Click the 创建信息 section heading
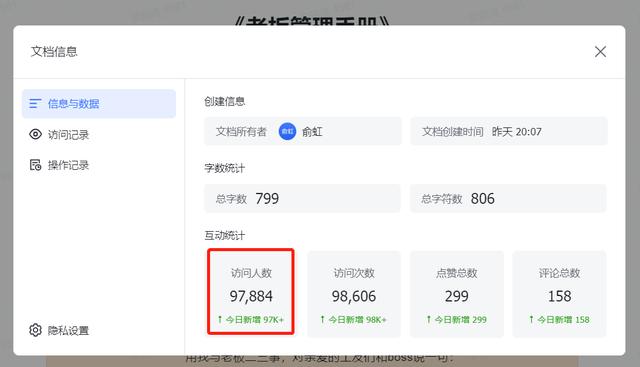The height and width of the screenshot is (367, 640). [x=224, y=102]
